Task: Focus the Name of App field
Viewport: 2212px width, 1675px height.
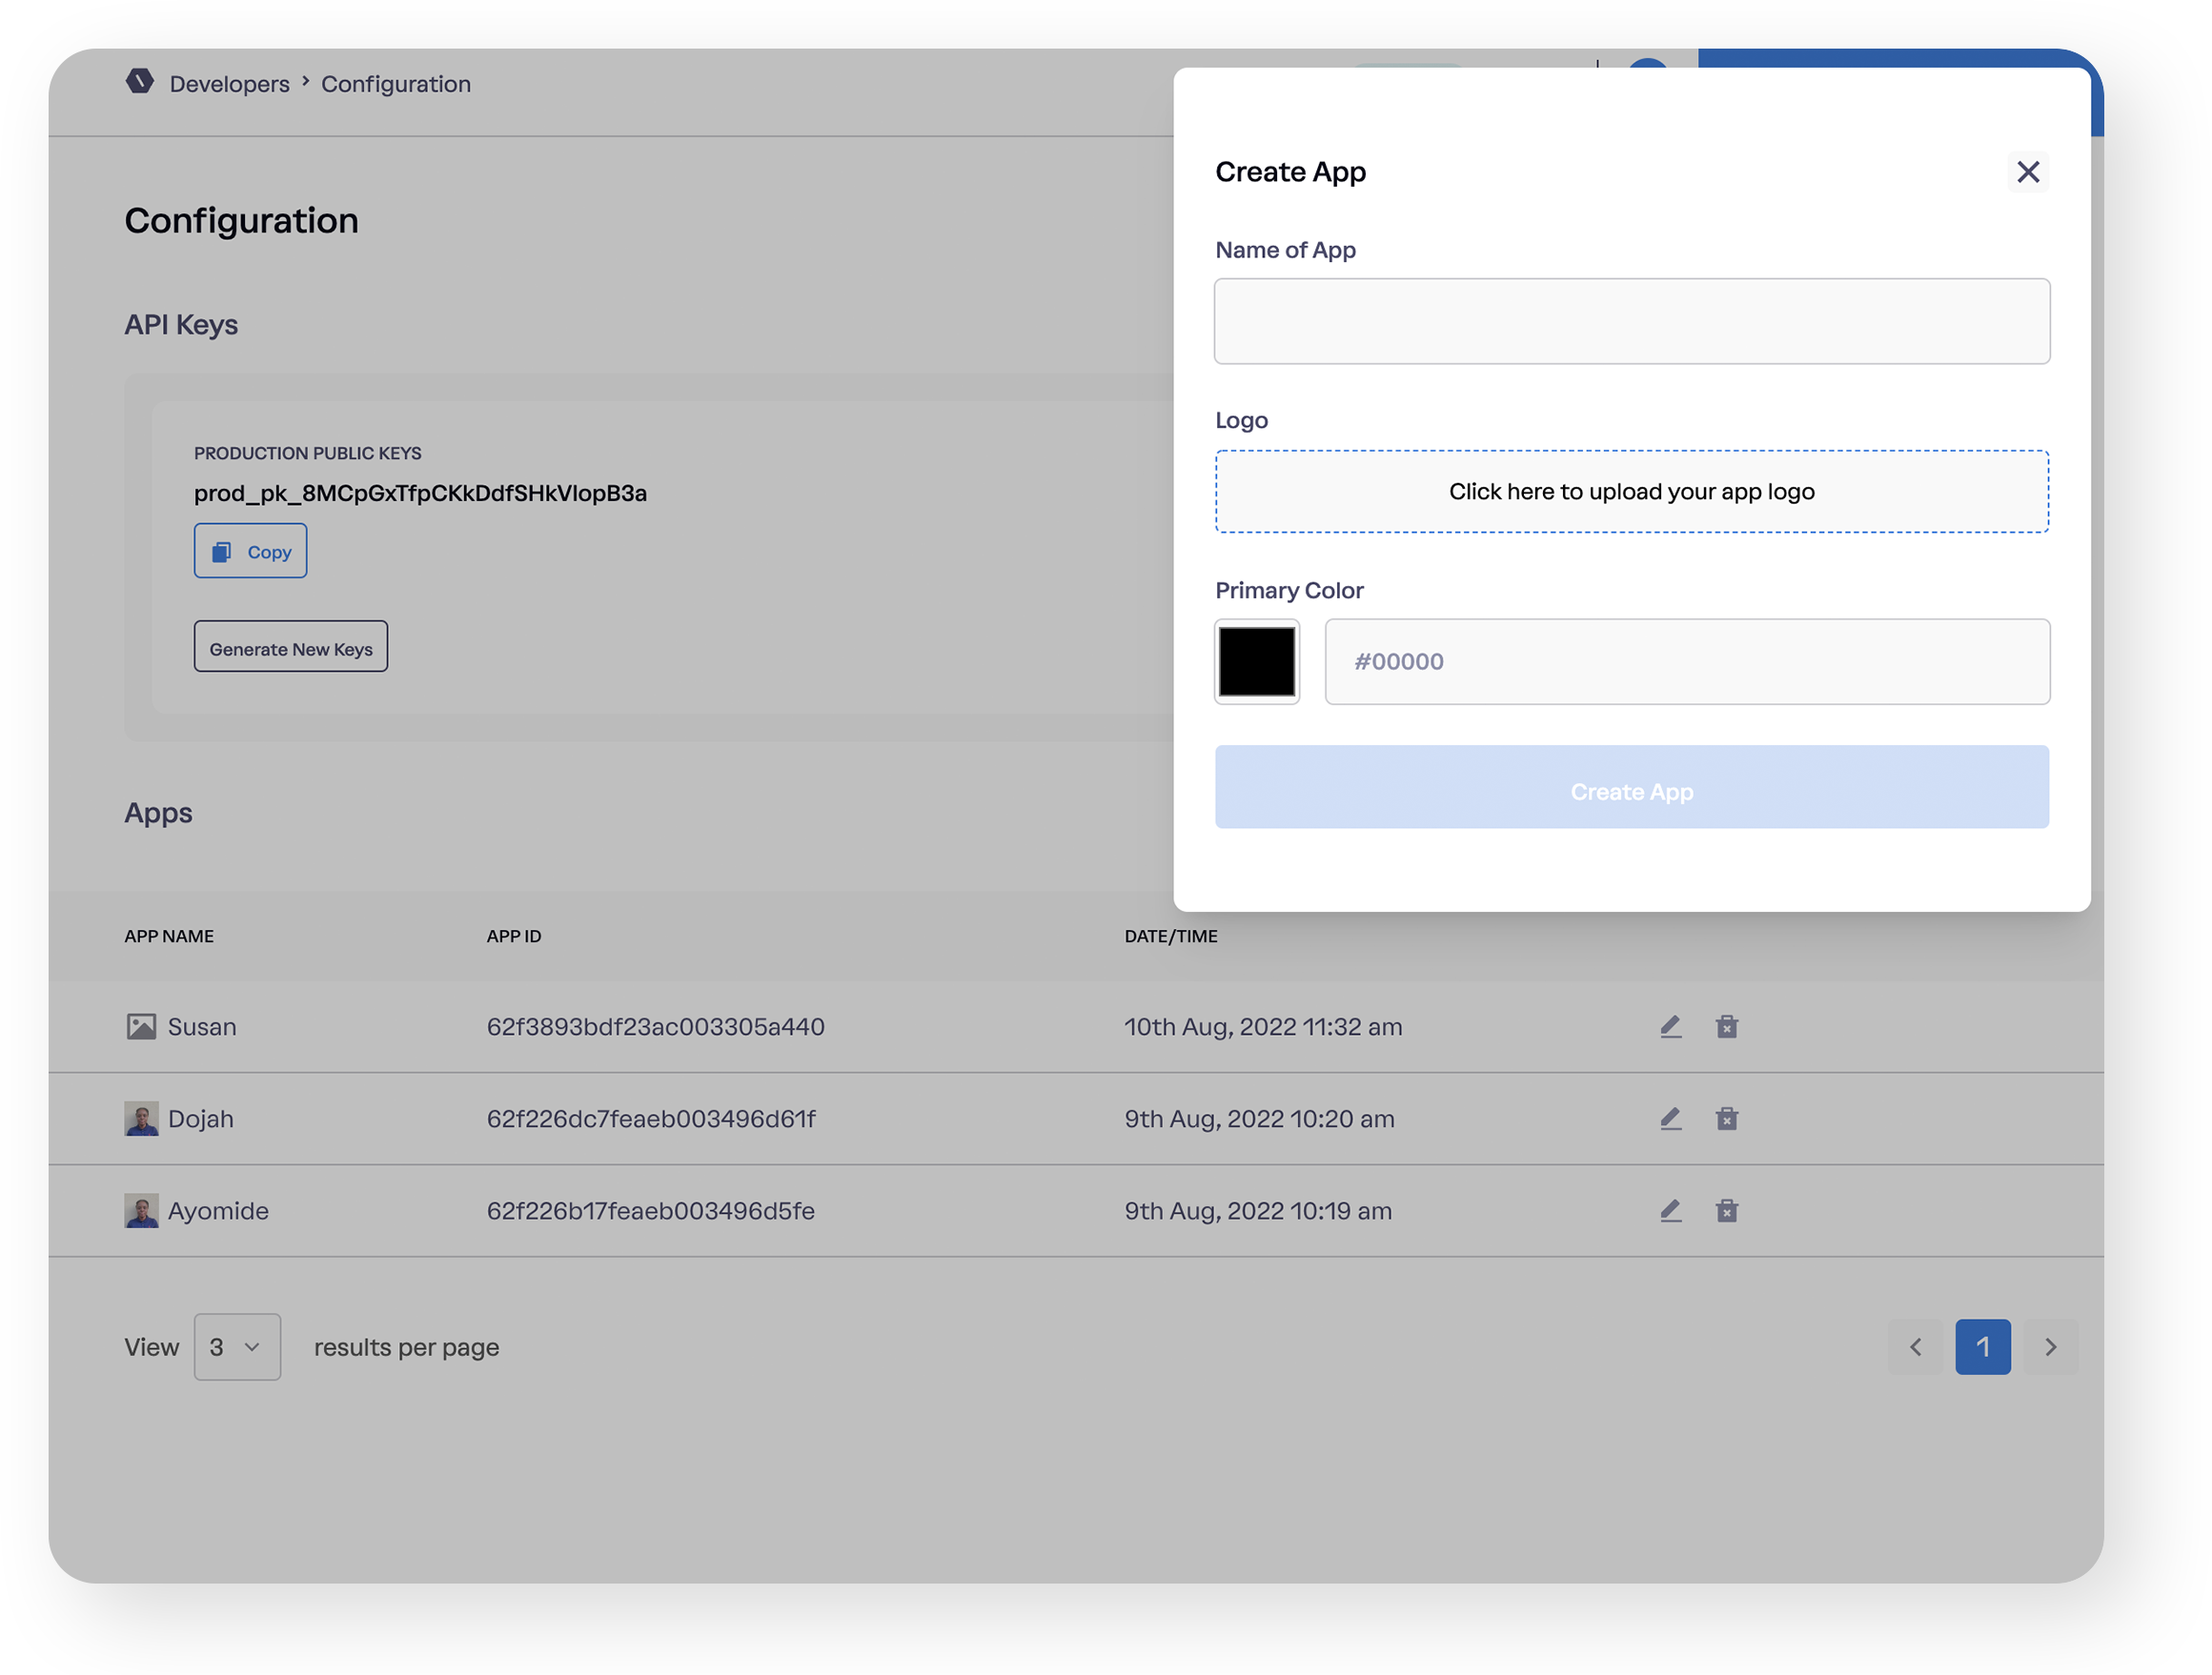Action: pos(1631,322)
